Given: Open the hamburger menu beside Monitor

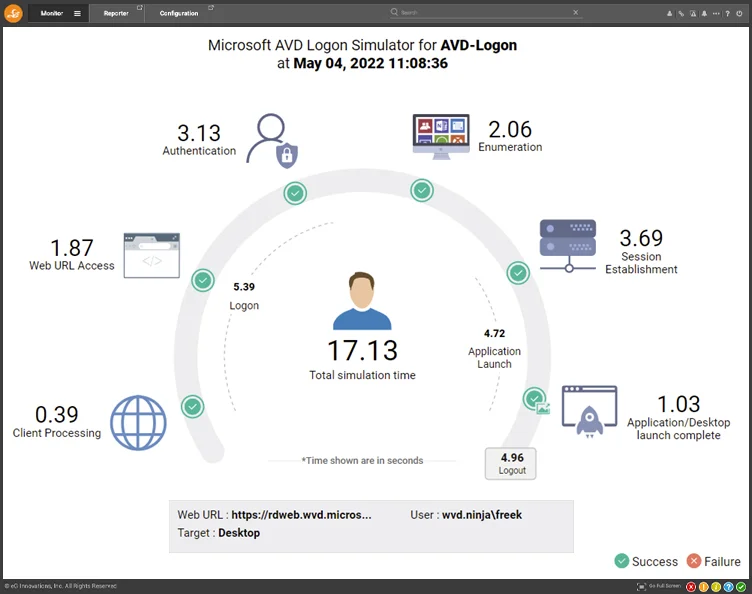Looking at the screenshot, I should pyautogui.click(x=77, y=13).
